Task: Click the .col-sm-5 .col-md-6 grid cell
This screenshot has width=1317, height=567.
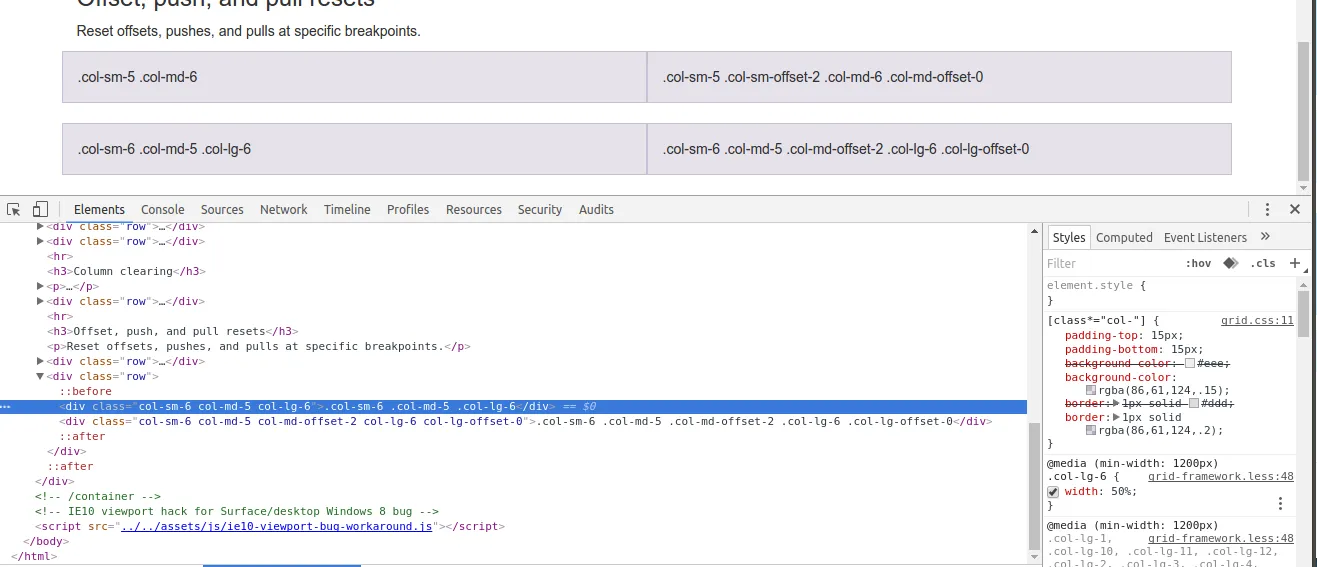Action: coord(354,77)
